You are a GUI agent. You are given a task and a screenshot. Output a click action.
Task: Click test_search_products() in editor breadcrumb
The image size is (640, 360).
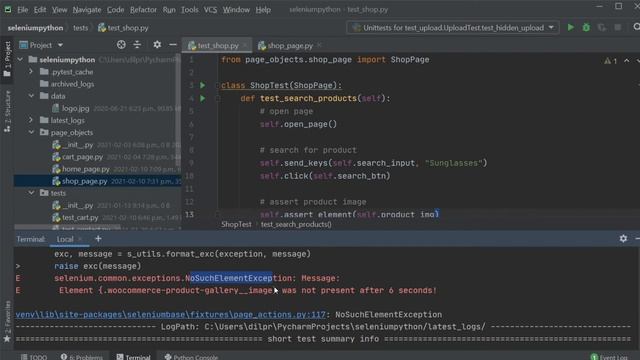point(296,224)
